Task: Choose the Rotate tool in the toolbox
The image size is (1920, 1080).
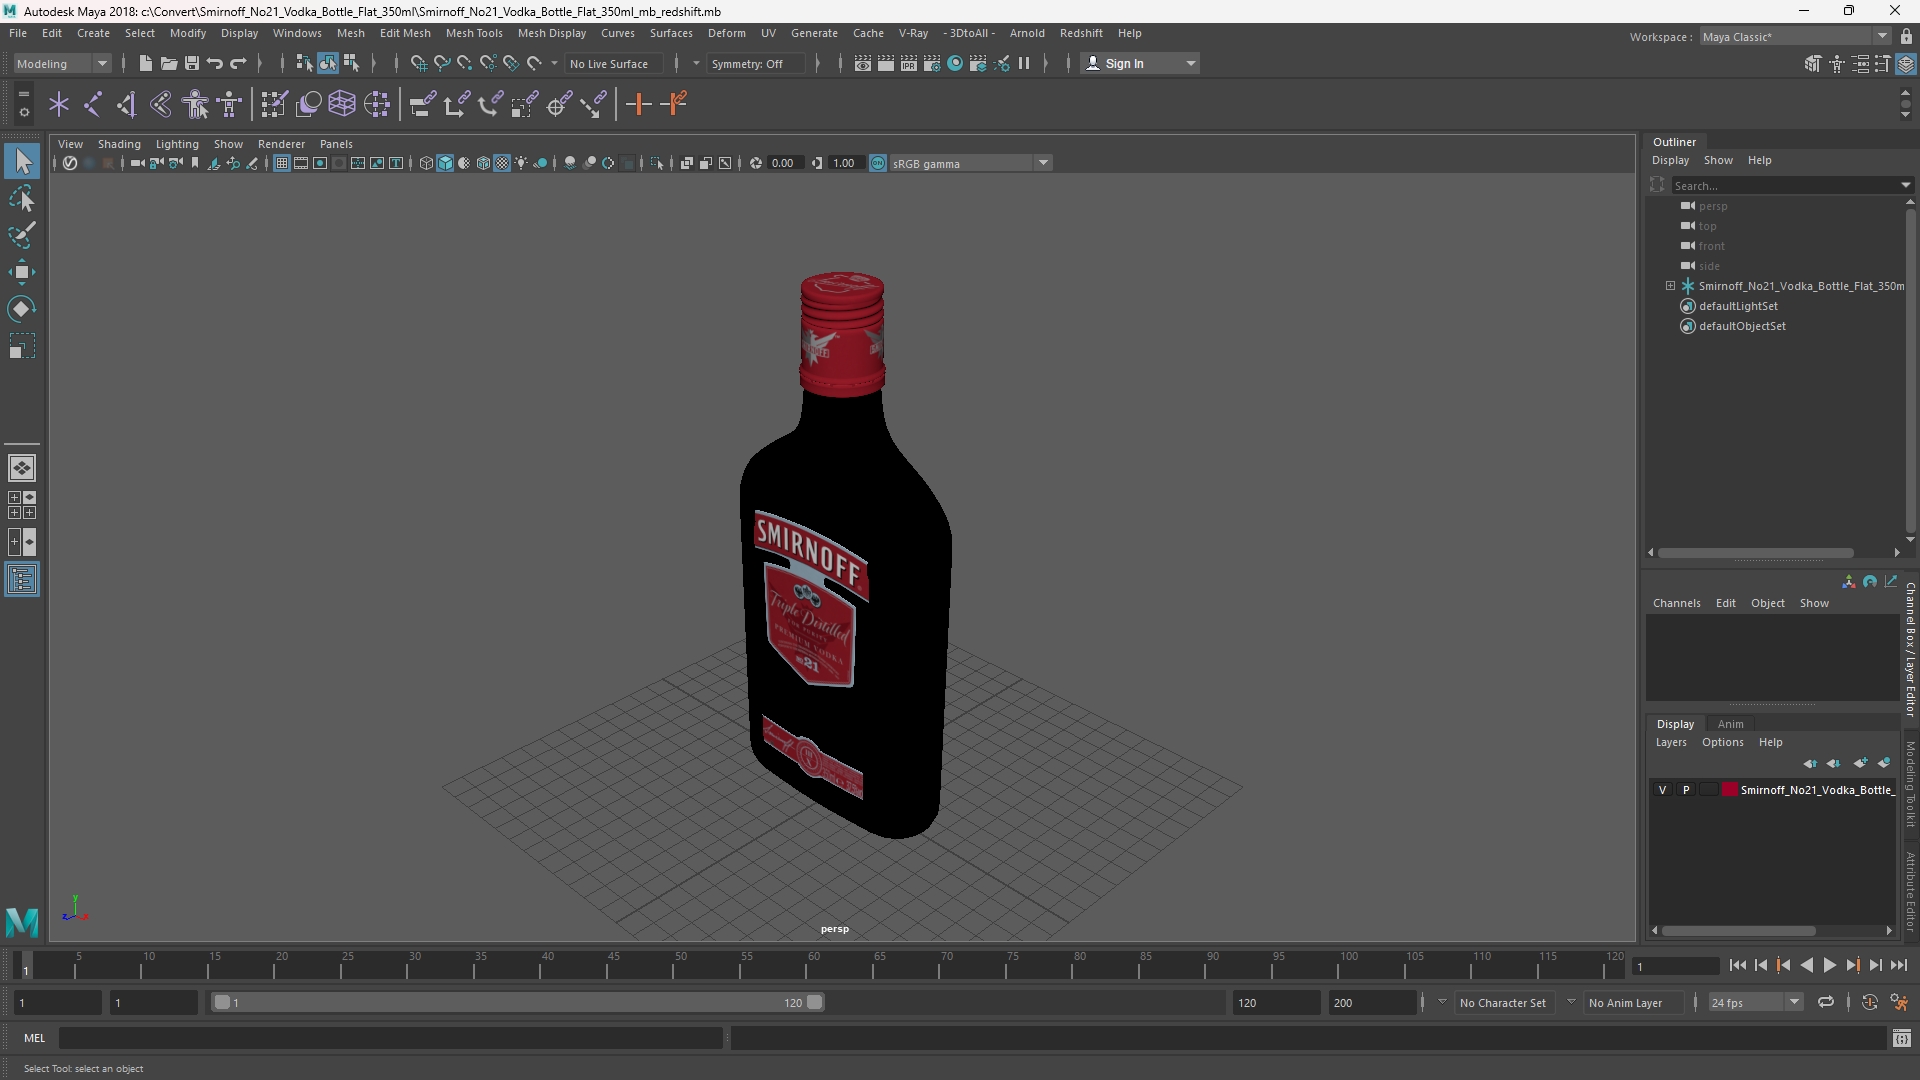Action: pyautogui.click(x=22, y=309)
